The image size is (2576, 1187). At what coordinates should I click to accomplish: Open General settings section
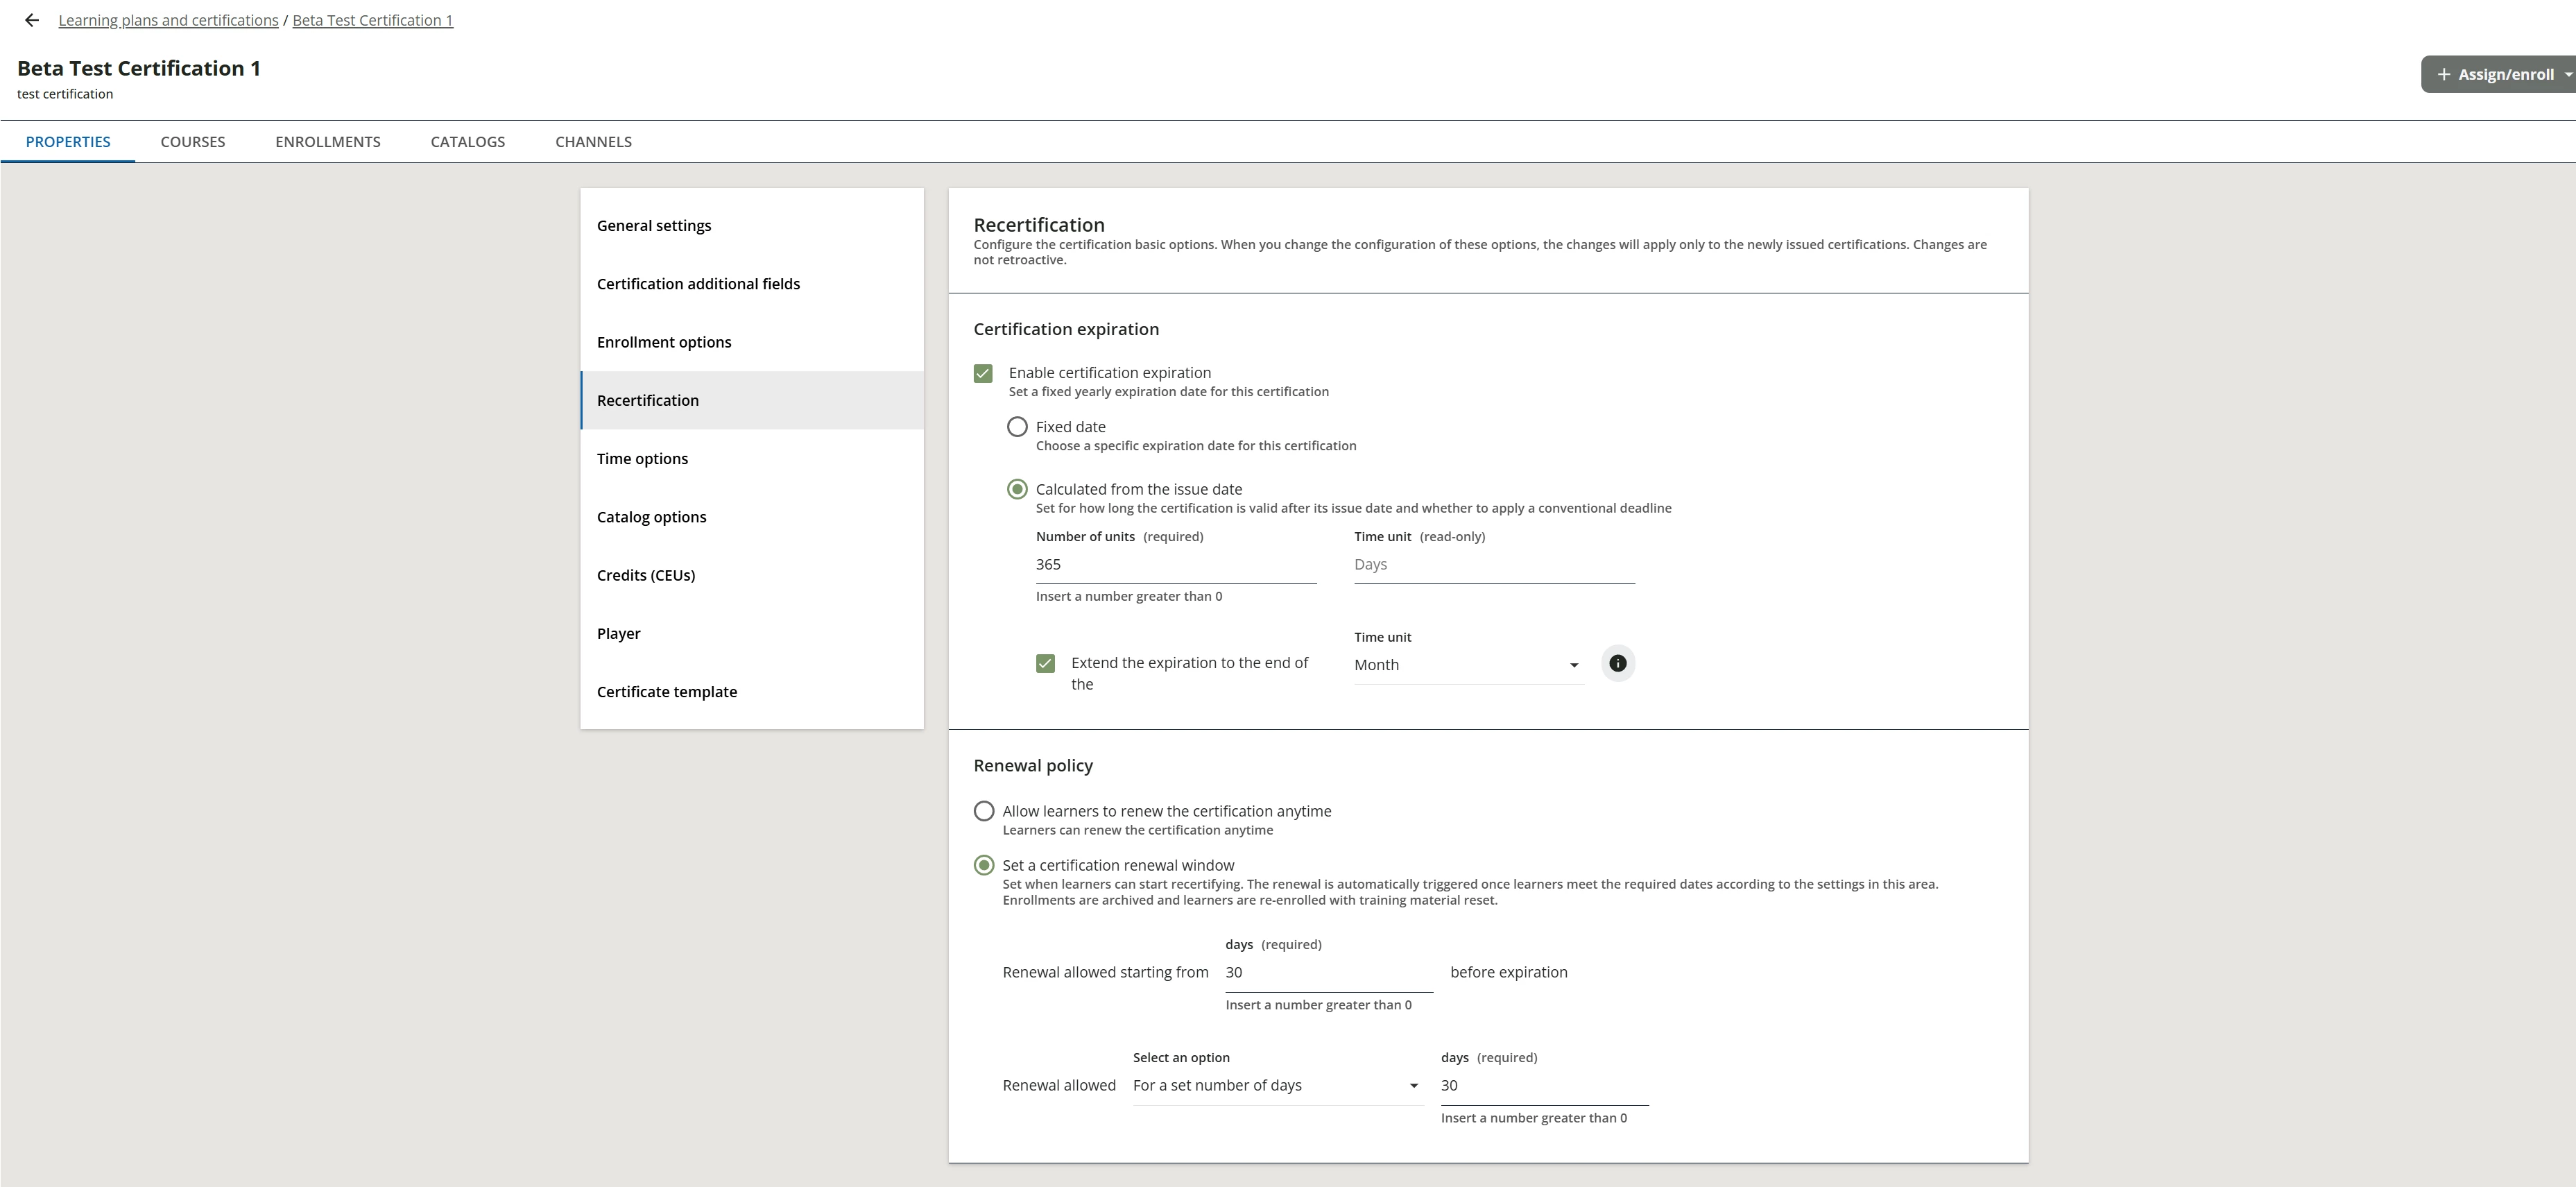752,226
